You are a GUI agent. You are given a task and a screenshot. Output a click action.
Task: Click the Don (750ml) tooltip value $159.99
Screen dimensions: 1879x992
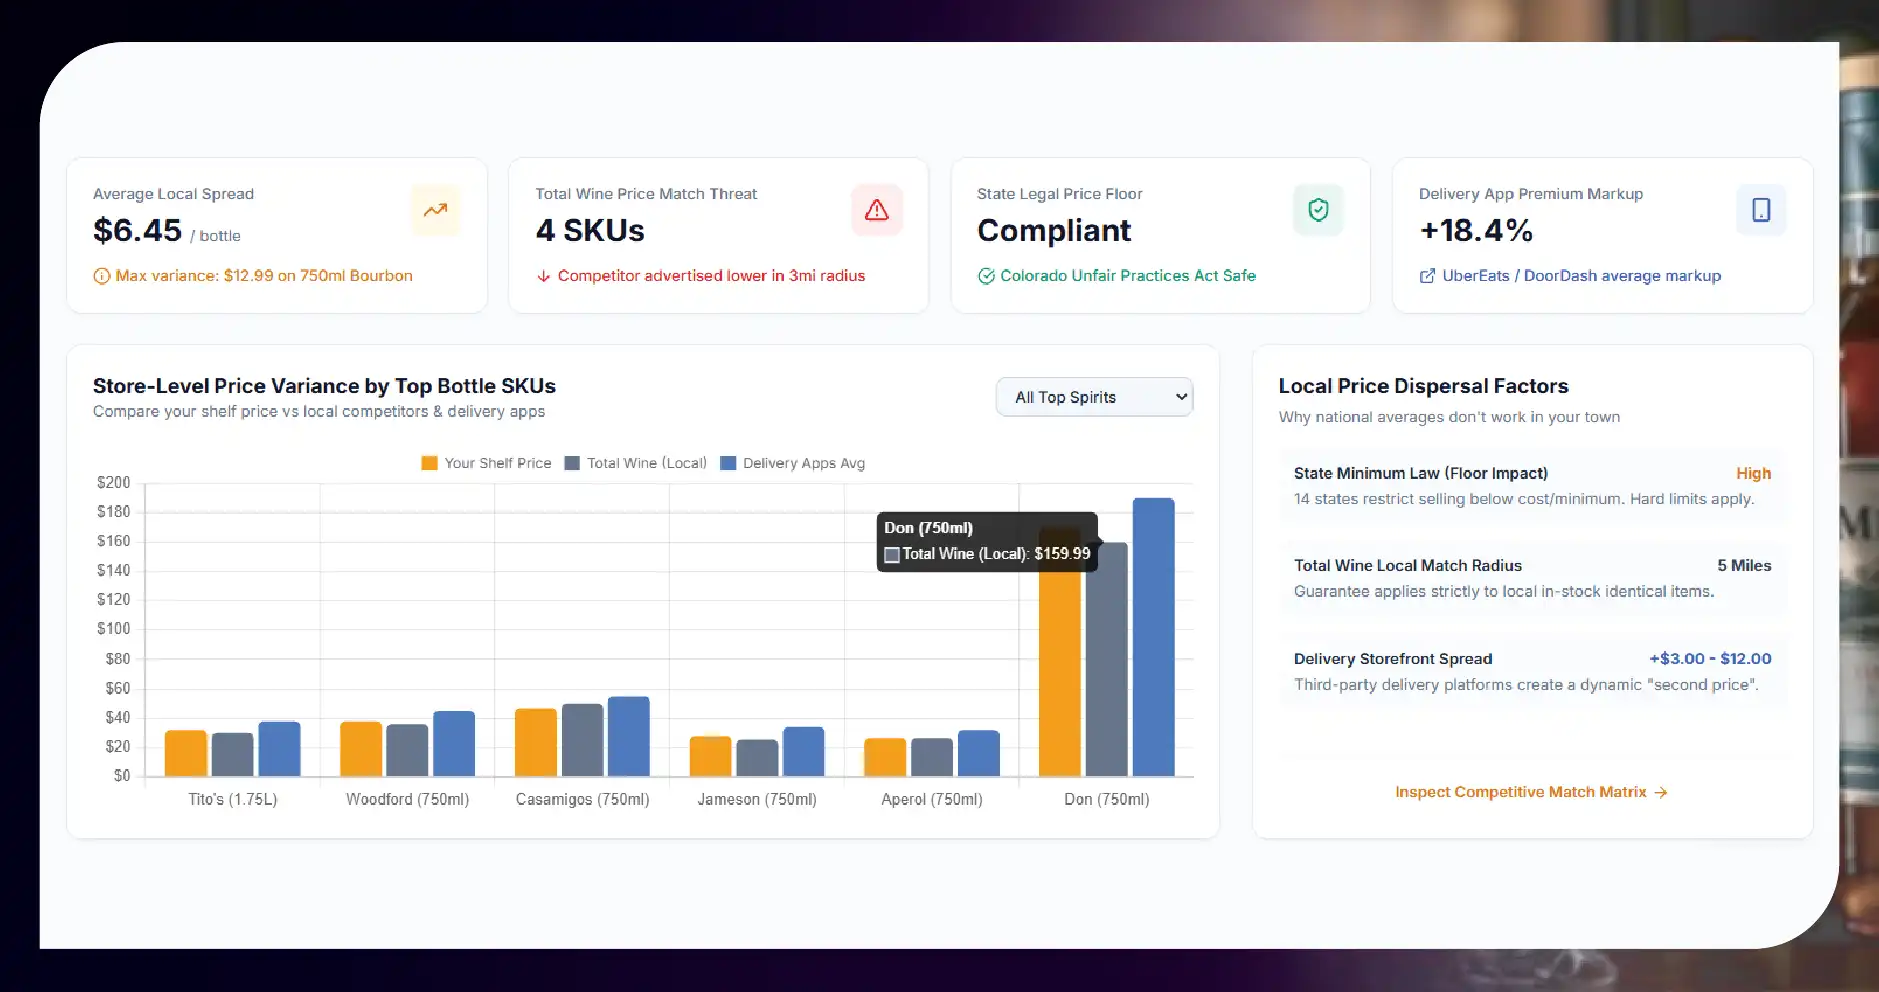click(1062, 554)
